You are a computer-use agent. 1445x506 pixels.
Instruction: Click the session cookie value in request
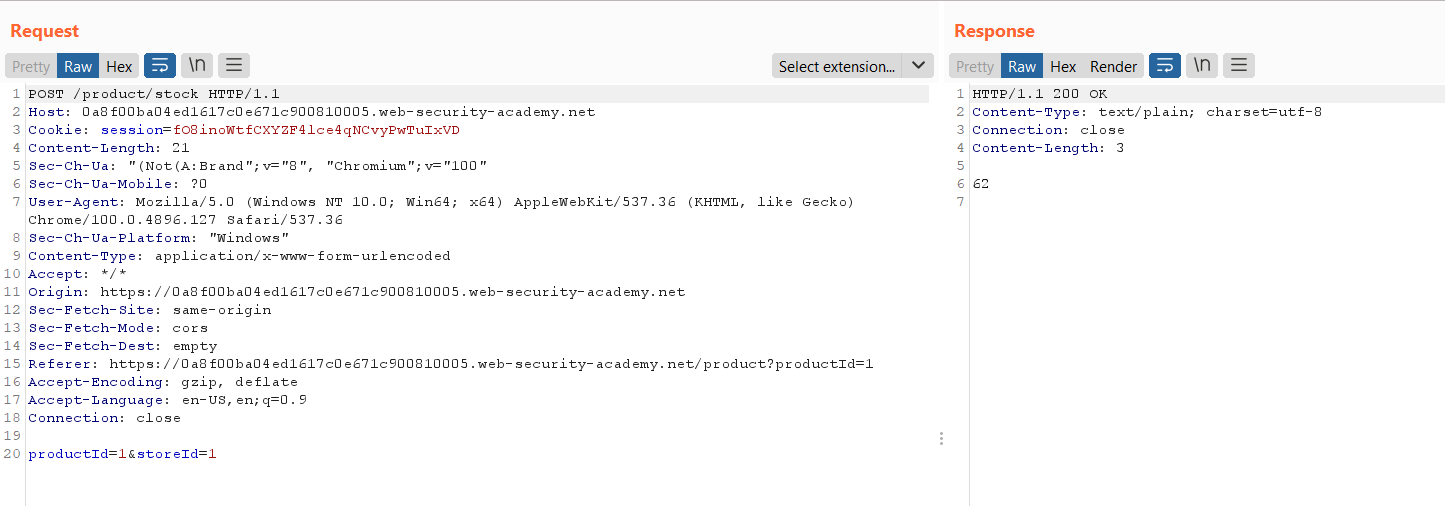317,130
